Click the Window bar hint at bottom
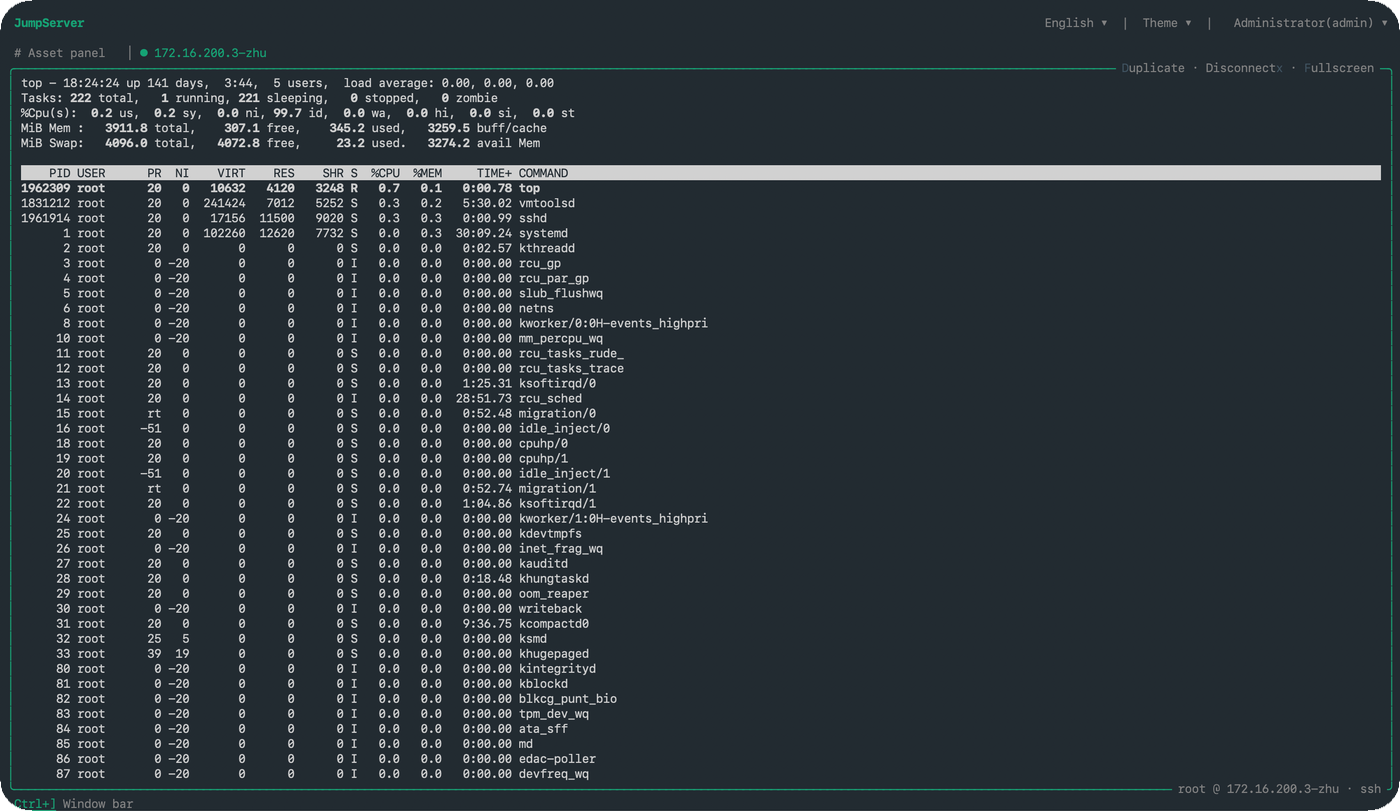This screenshot has width=1400, height=811. (x=98, y=804)
